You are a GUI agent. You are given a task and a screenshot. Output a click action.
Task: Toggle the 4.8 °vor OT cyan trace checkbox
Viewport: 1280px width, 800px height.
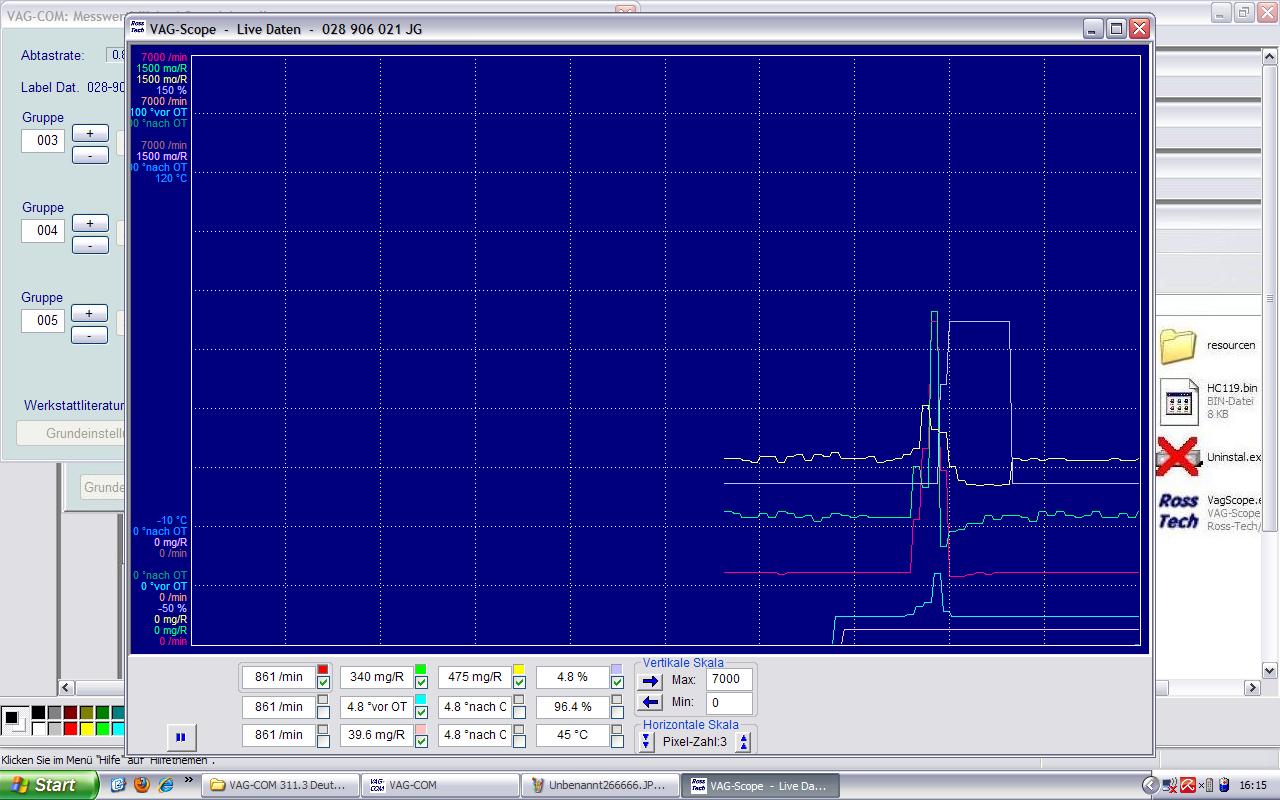(421, 712)
